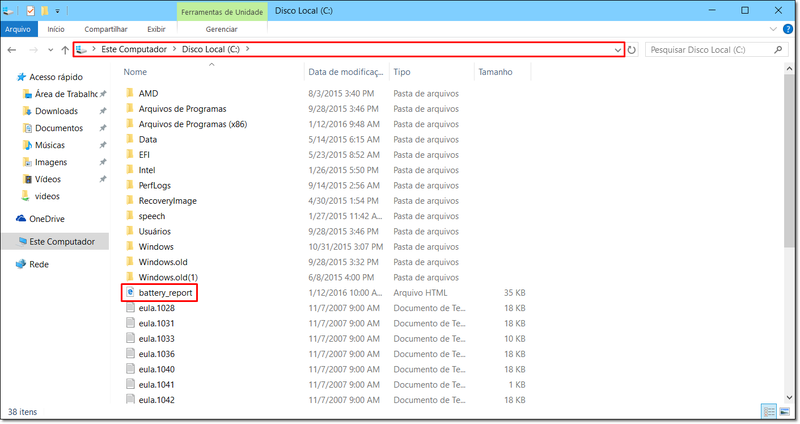Open the Gerenciar tab
The width and height of the screenshot is (800, 424).
(x=221, y=30)
